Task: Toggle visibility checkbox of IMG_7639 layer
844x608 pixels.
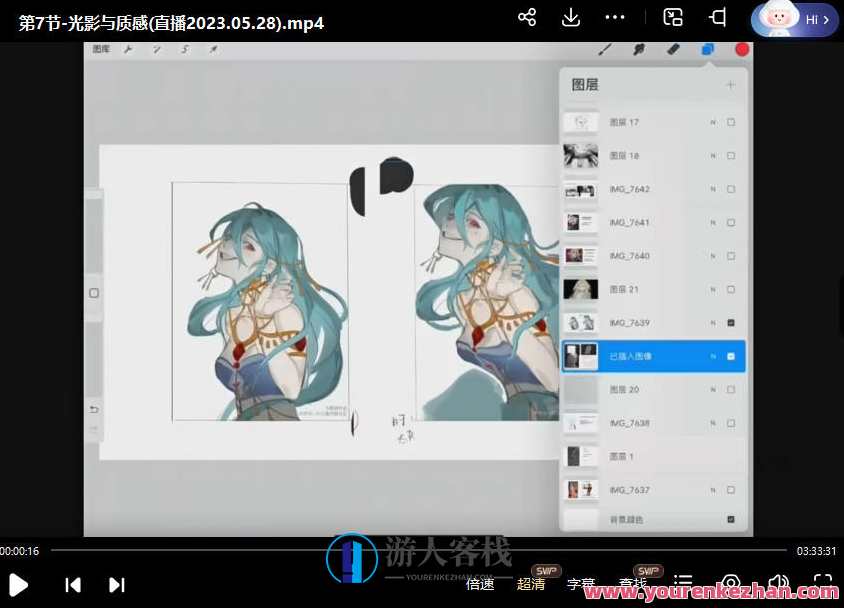Action: click(730, 322)
